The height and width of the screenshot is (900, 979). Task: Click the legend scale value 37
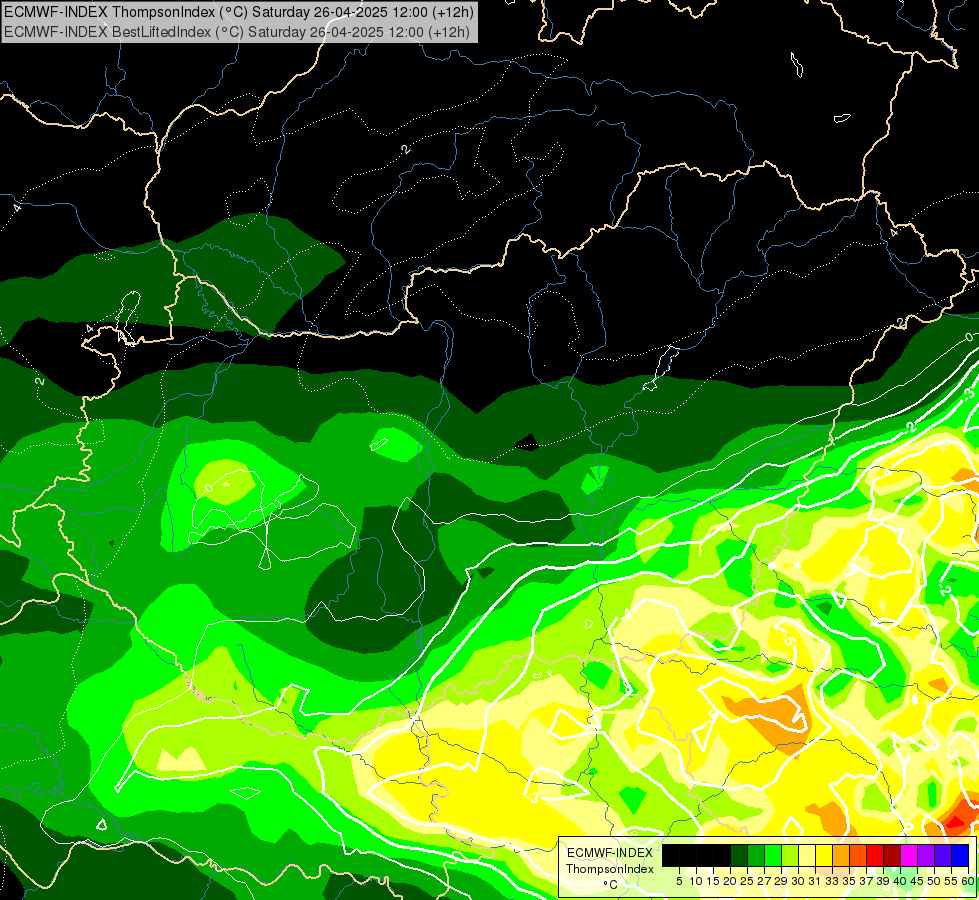(x=867, y=881)
